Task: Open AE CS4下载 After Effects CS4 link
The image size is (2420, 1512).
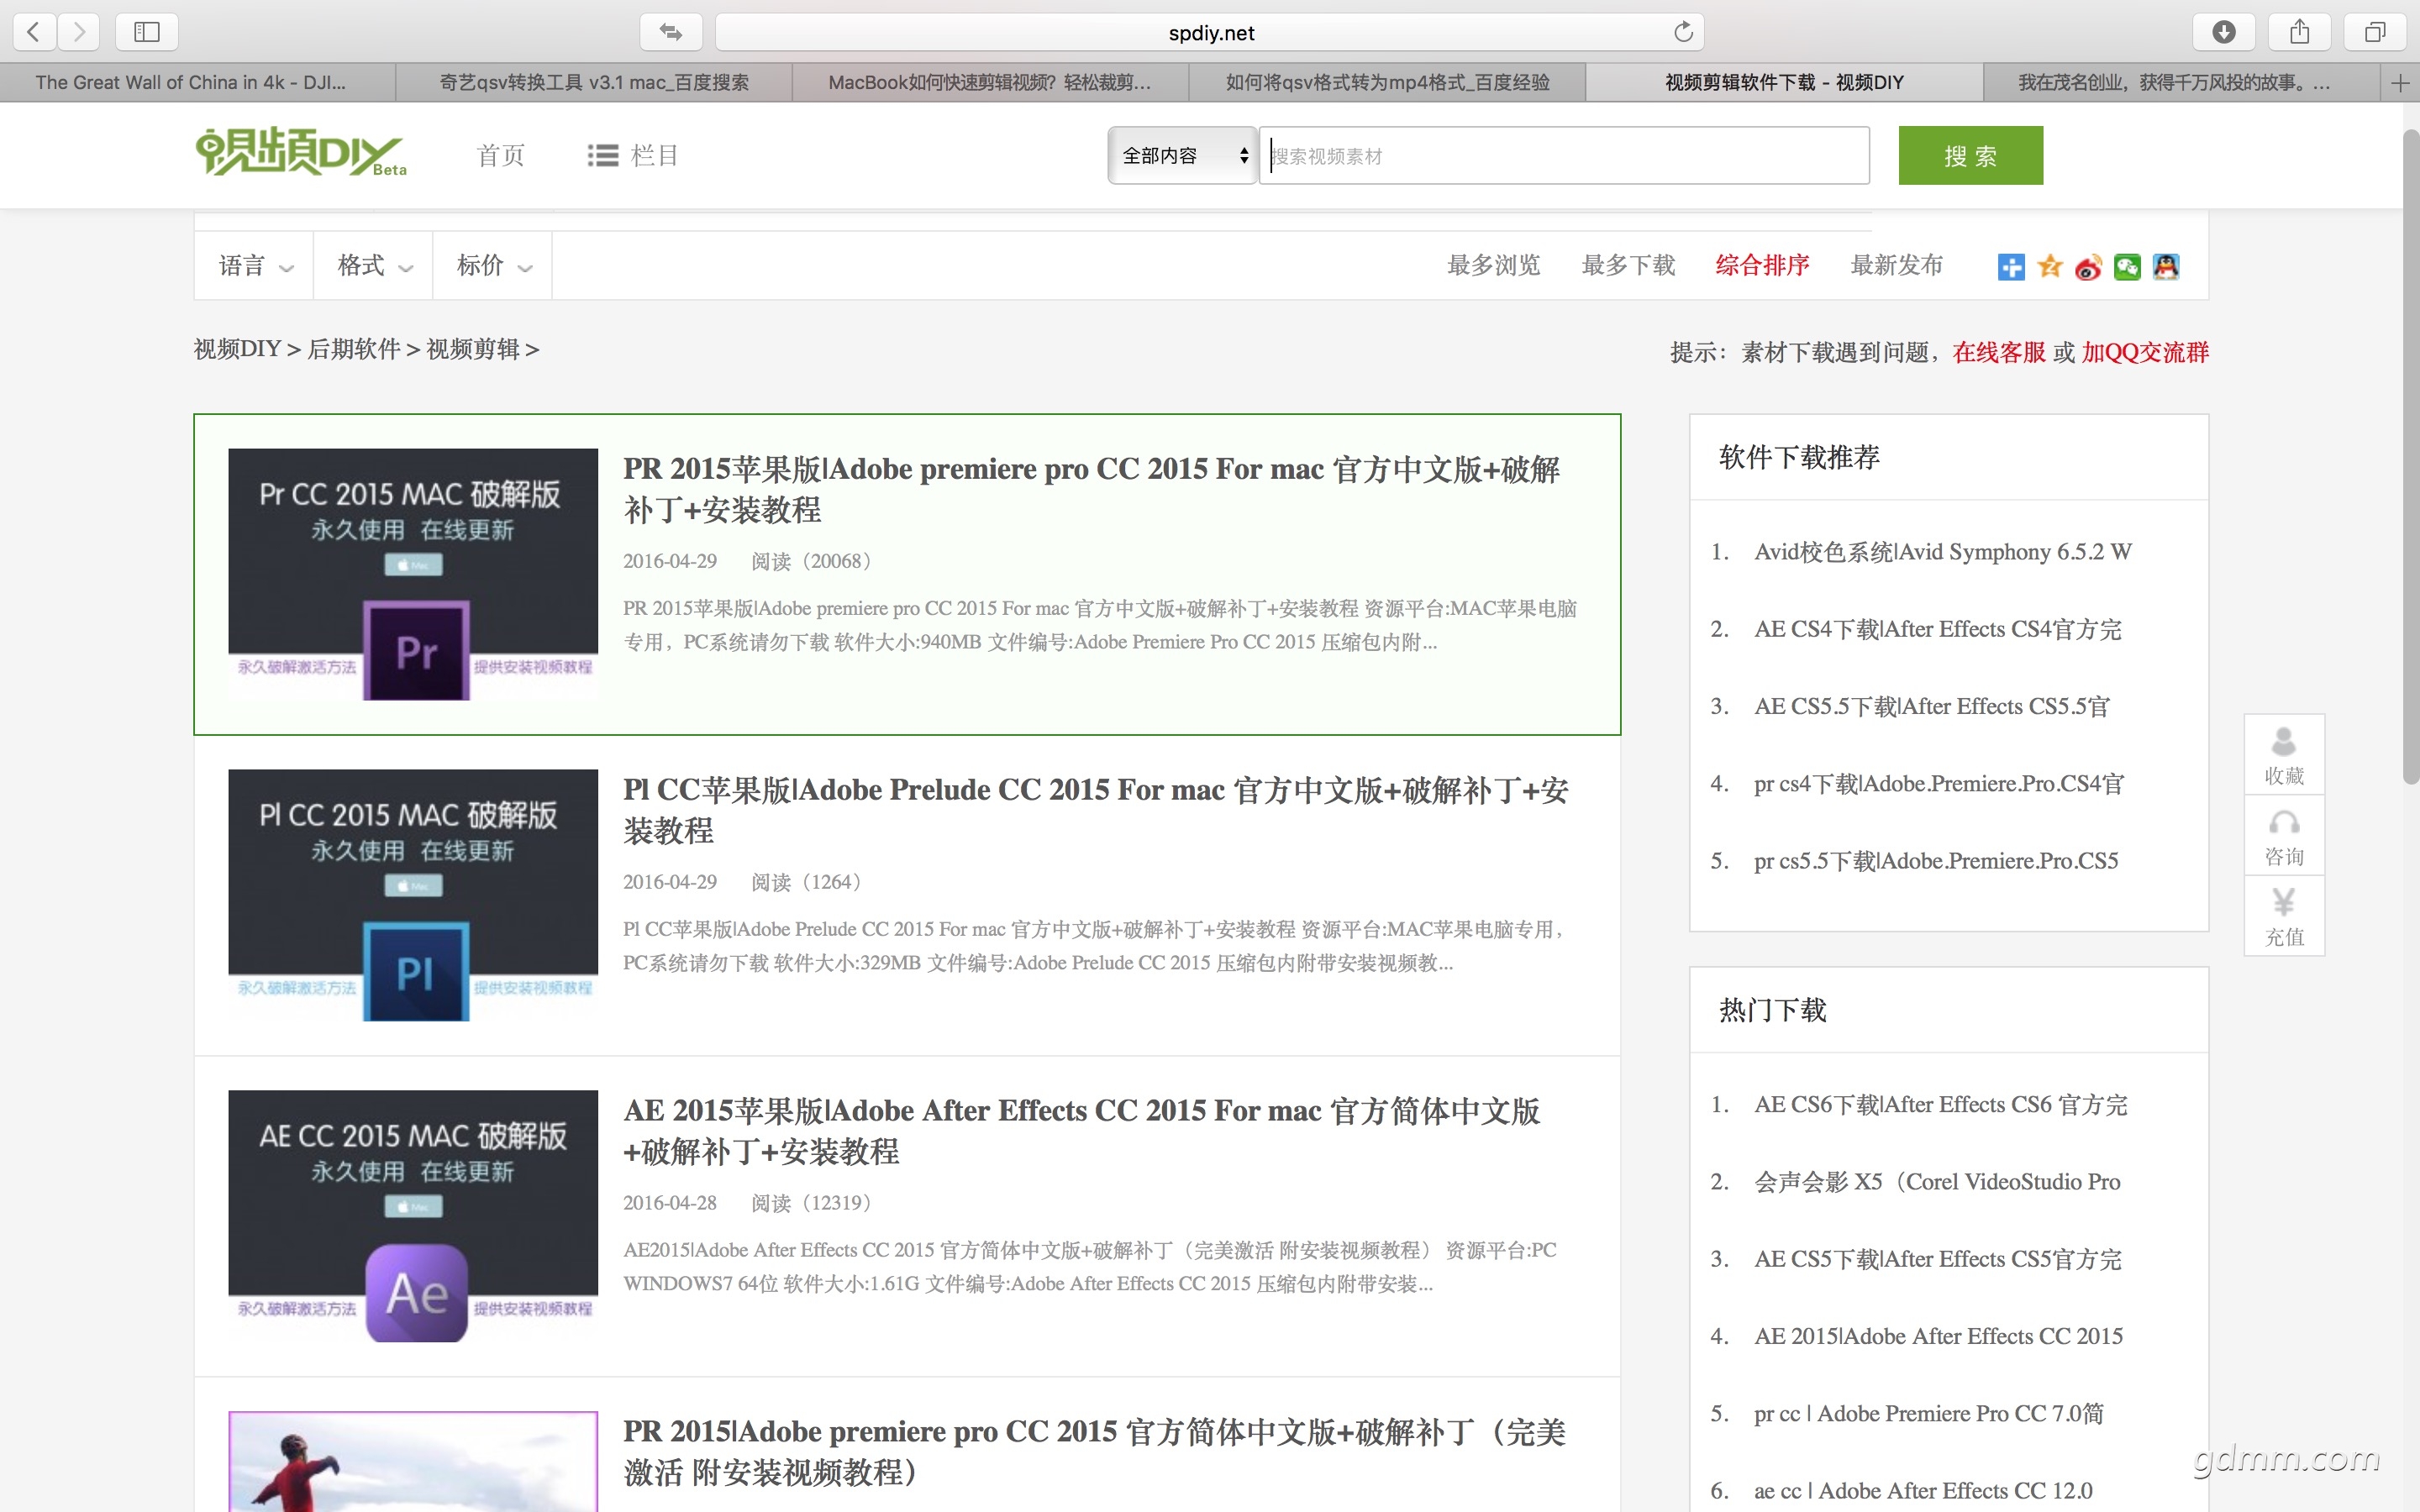Action: [x=1938, y=629]
